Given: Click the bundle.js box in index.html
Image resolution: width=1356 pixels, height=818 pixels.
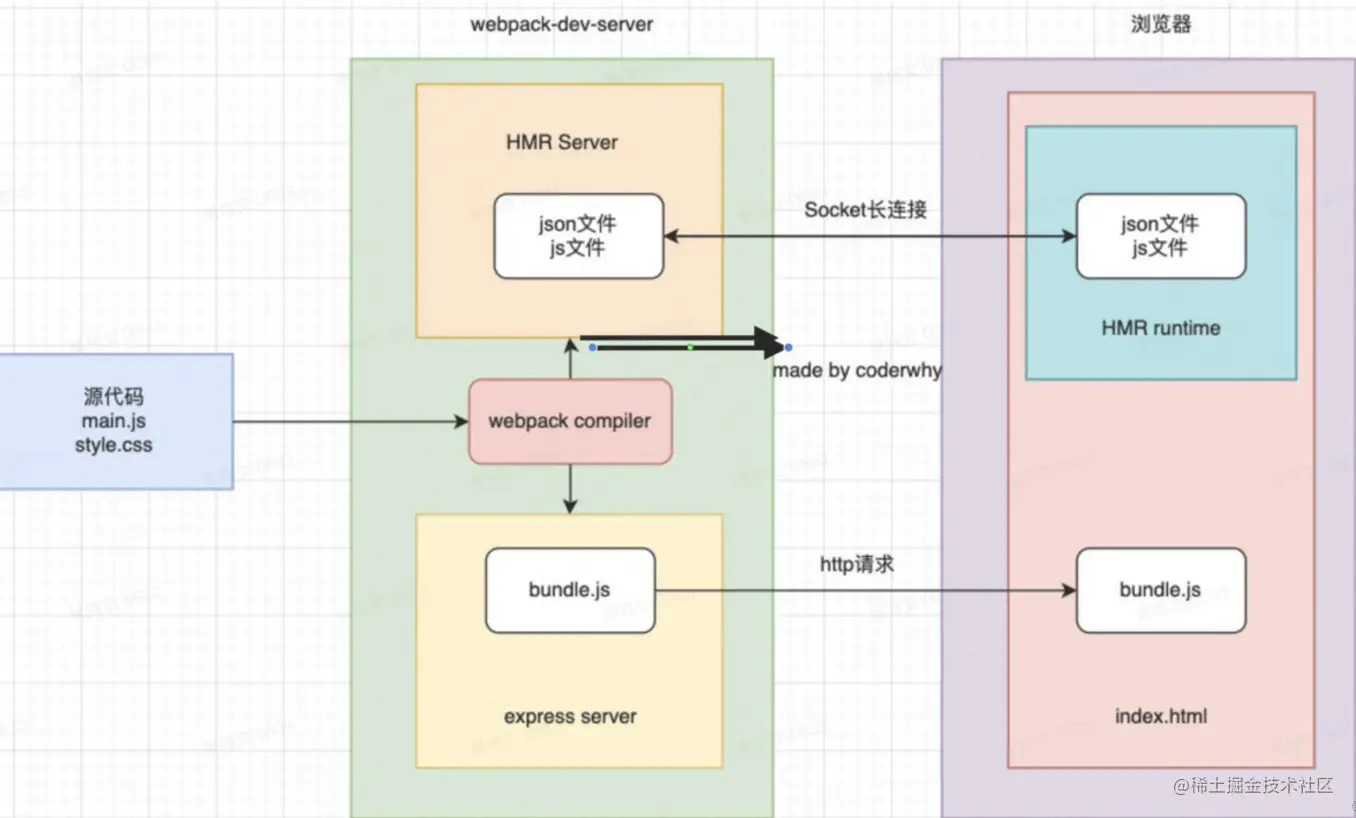Looking at the screenshot, I should click(1161, 590).
